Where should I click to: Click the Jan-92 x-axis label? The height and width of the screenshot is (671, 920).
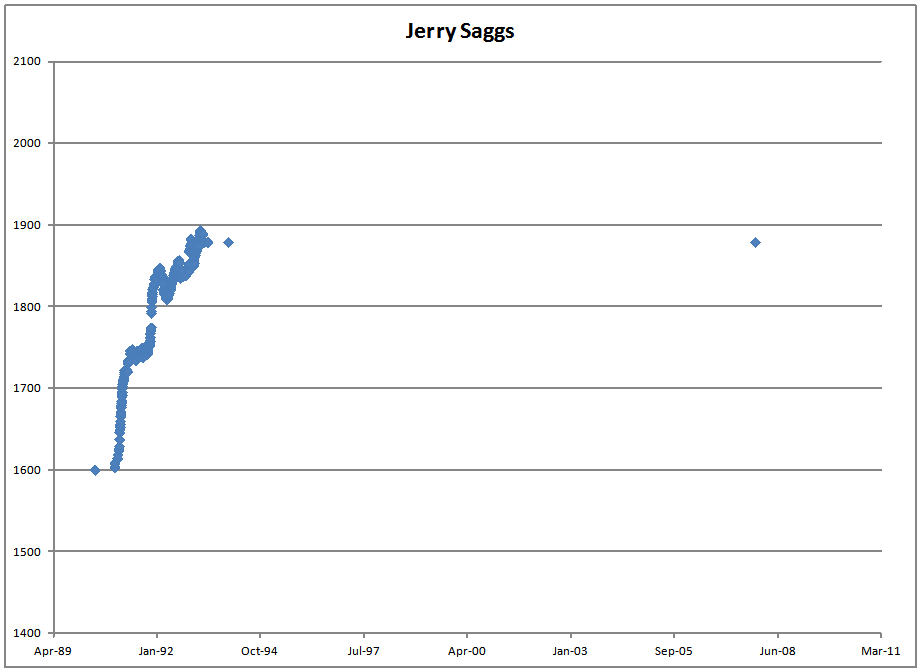click(x=156, y=650)
